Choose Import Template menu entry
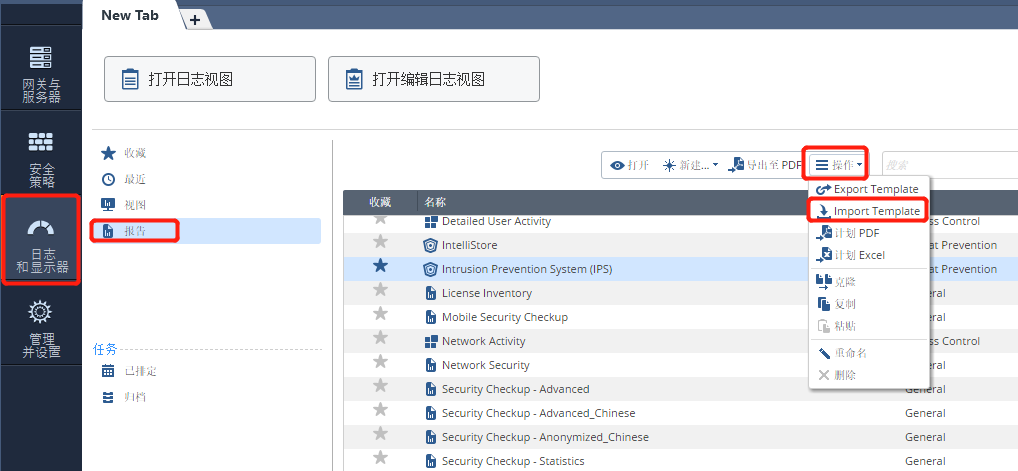1018x471 pixels. pyautogui.click(x=869, y=211)
